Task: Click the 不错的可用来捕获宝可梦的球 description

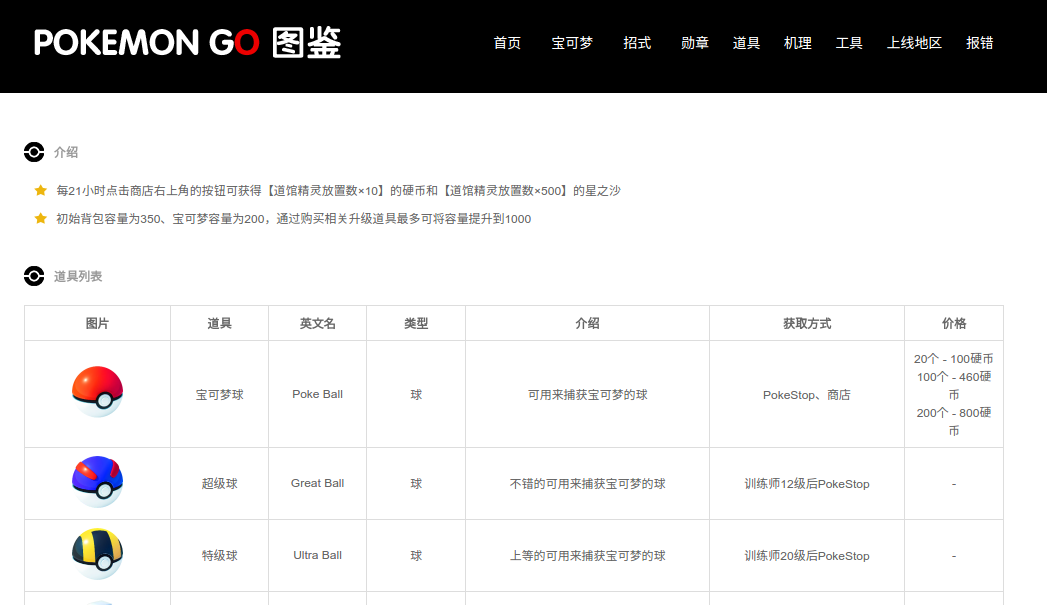Action: point(587,483)
